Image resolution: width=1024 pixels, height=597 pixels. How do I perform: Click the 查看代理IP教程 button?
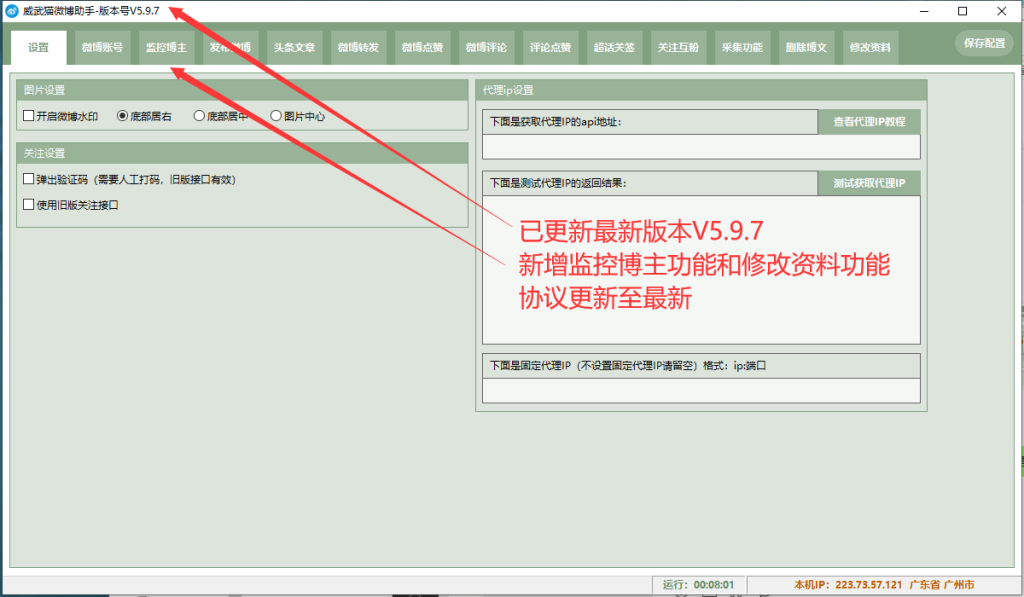click(x=869, y=122)
